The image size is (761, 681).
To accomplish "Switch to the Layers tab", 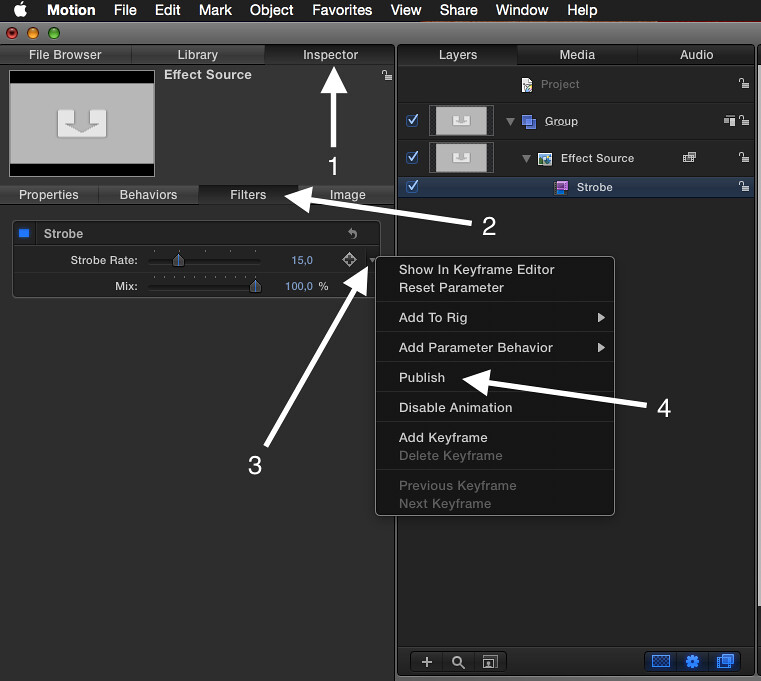I will (x=458, y=55).
